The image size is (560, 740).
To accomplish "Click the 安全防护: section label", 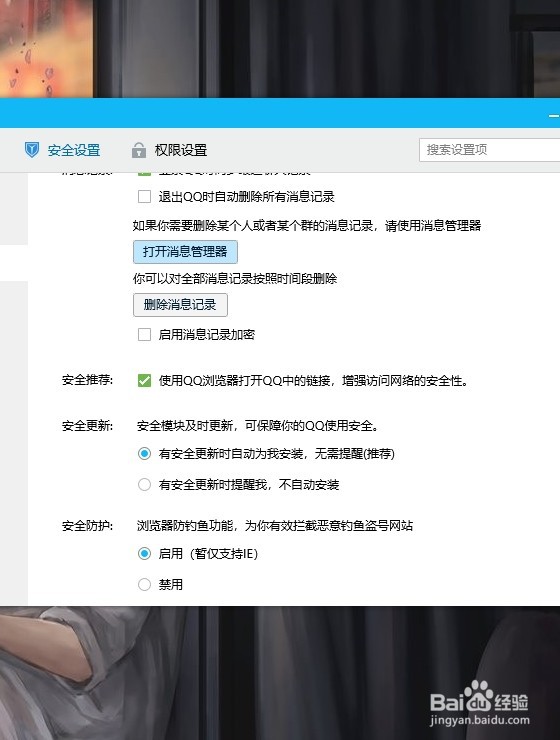I will (87, 526).
